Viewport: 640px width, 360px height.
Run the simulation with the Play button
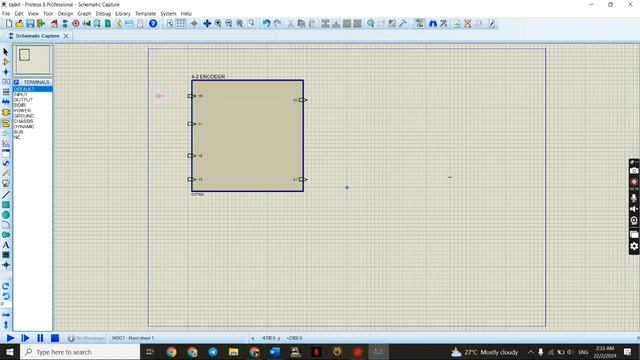[x=10, y=338]
